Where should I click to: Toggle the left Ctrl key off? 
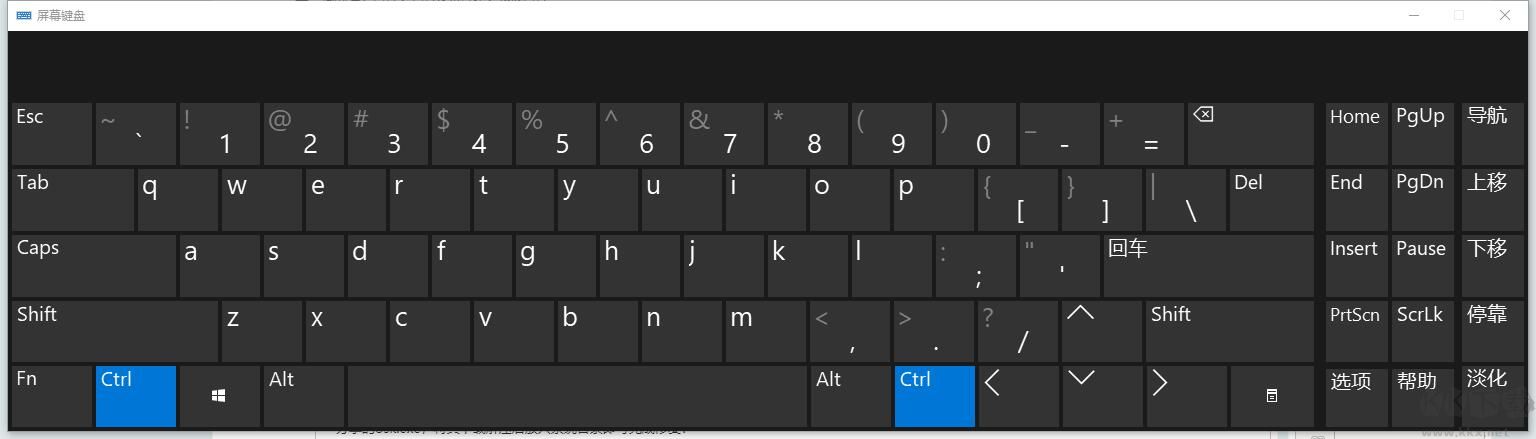click(x=136, y=396)
